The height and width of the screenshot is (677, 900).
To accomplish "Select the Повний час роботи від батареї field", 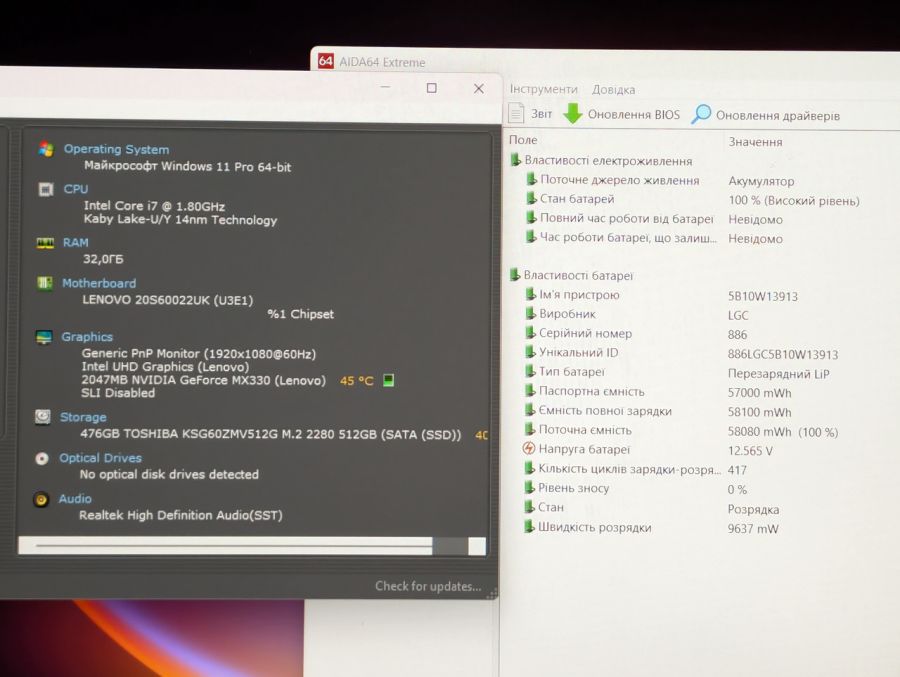I will [x=627, y=219].
